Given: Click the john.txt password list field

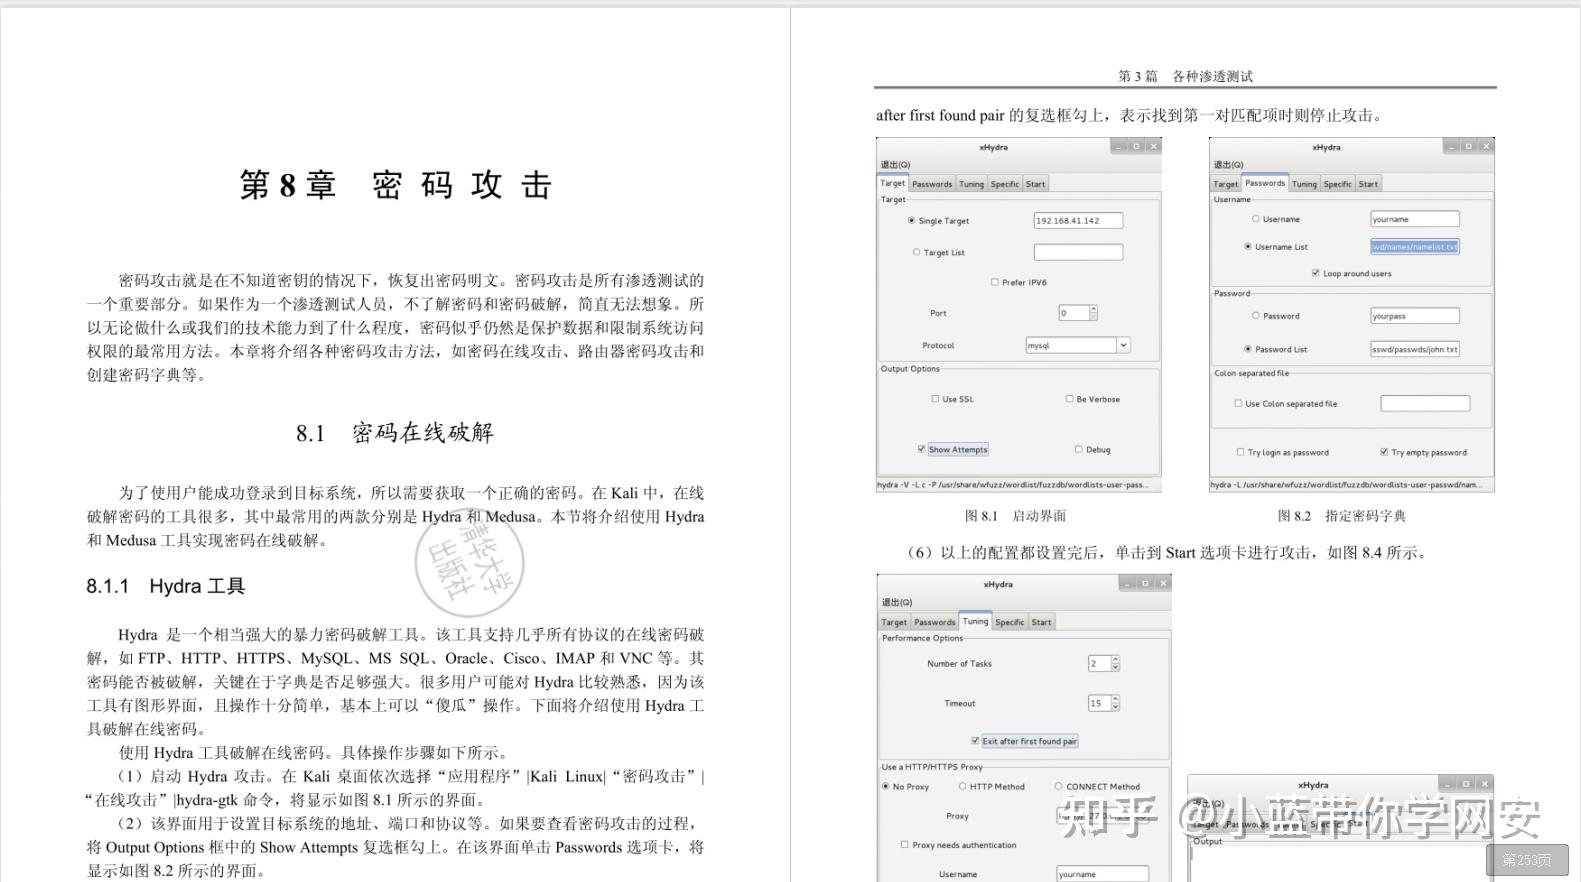Looking at the screenshot, I should click(x=1414, y=349).
